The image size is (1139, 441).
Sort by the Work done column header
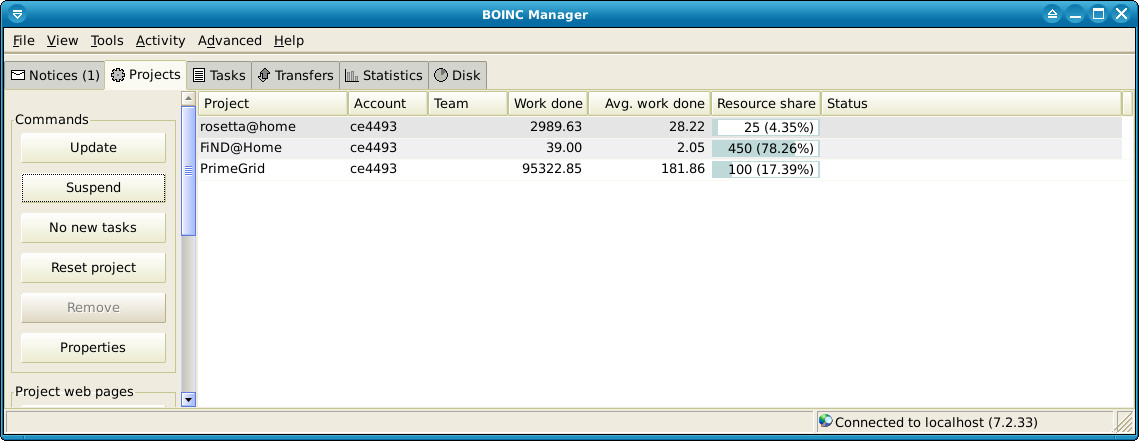pos(548,103)
